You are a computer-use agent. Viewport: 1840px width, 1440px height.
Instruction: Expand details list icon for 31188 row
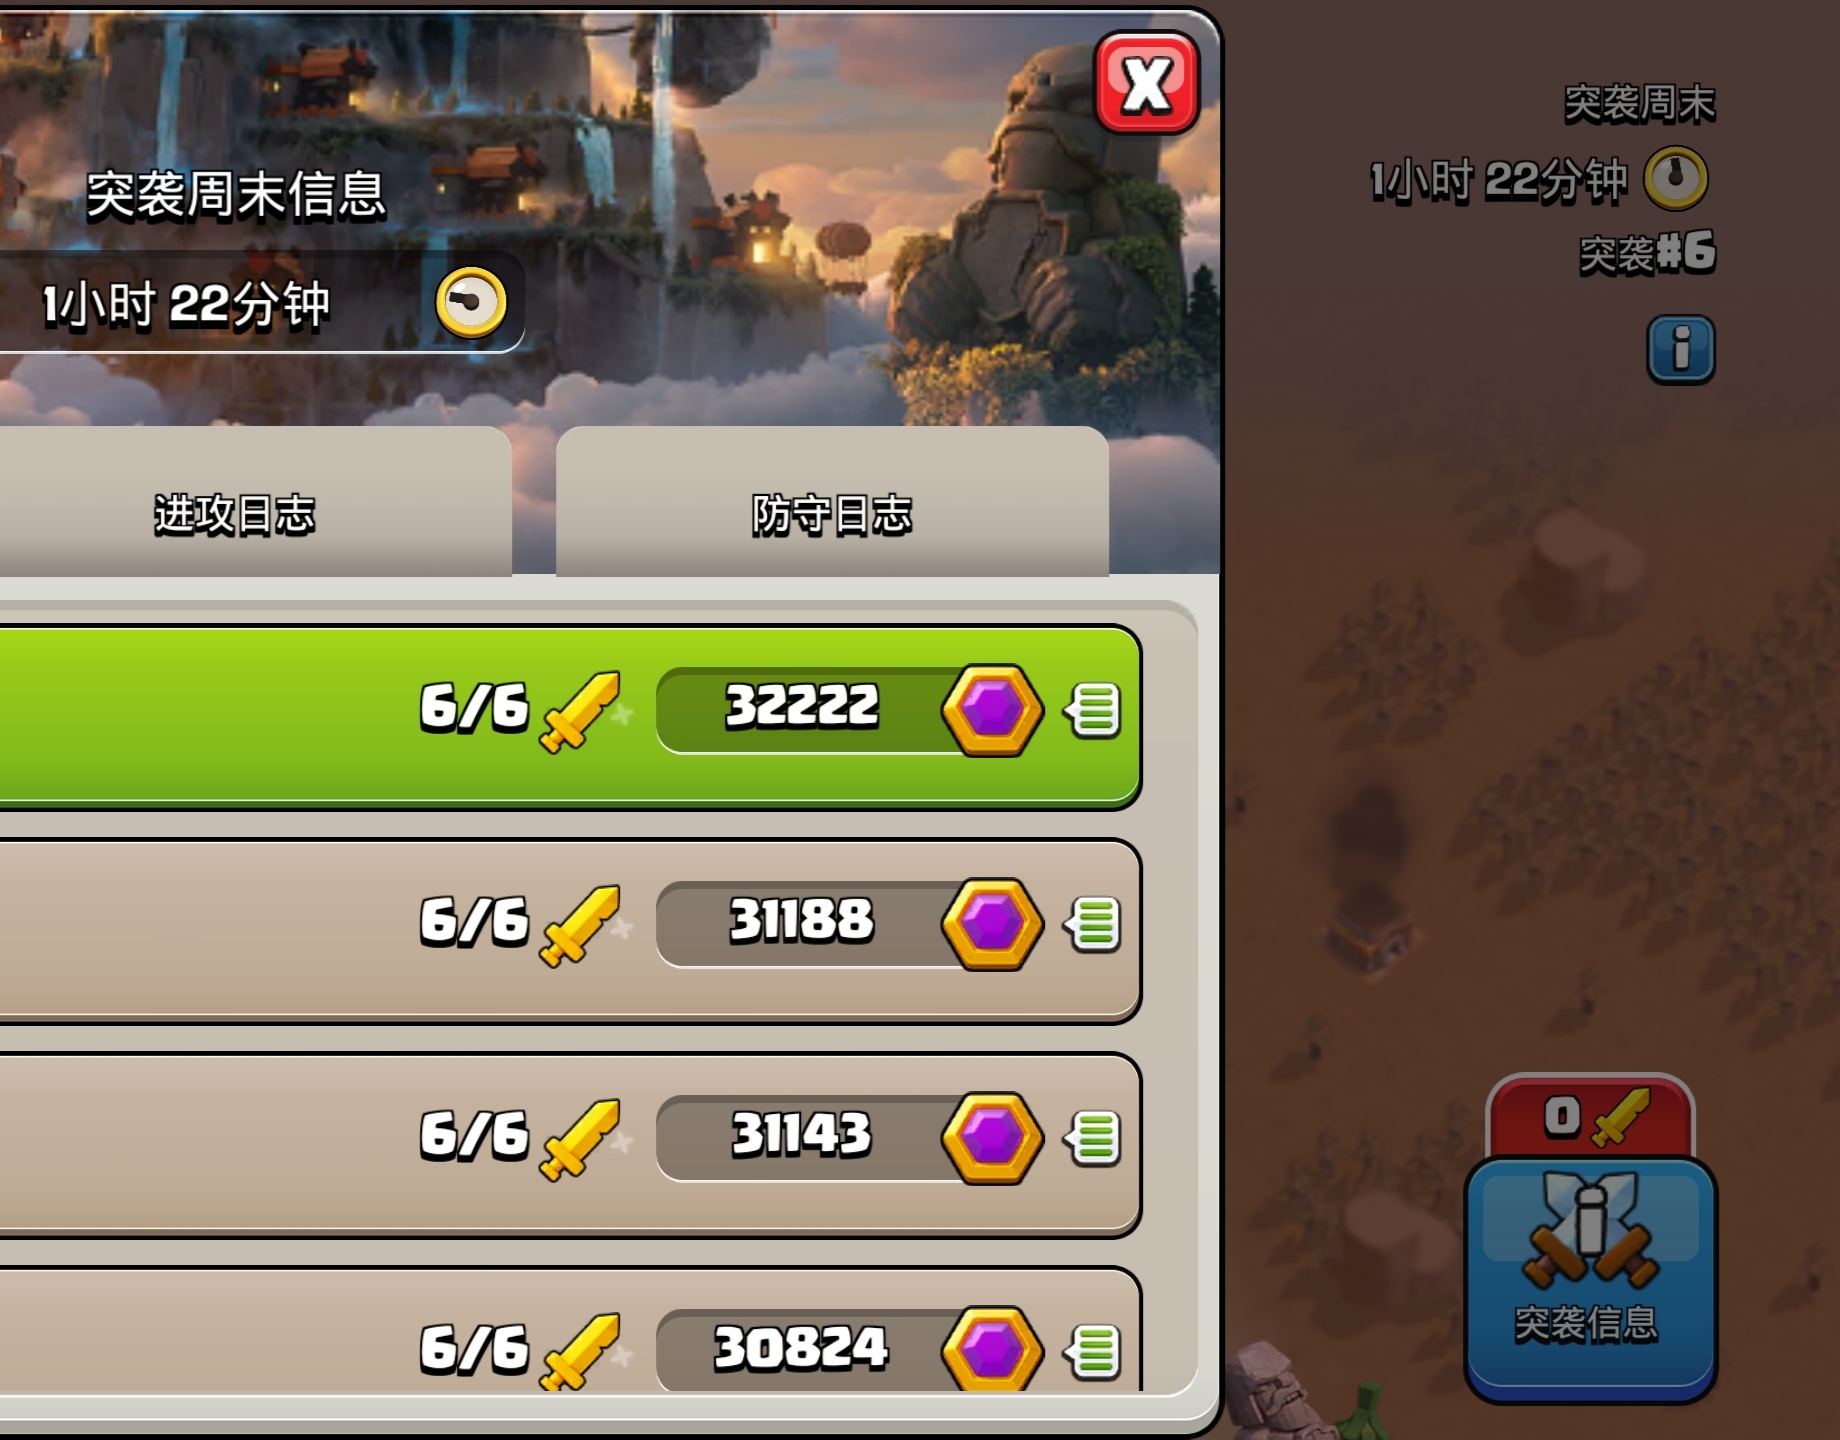pos(1093,925)
